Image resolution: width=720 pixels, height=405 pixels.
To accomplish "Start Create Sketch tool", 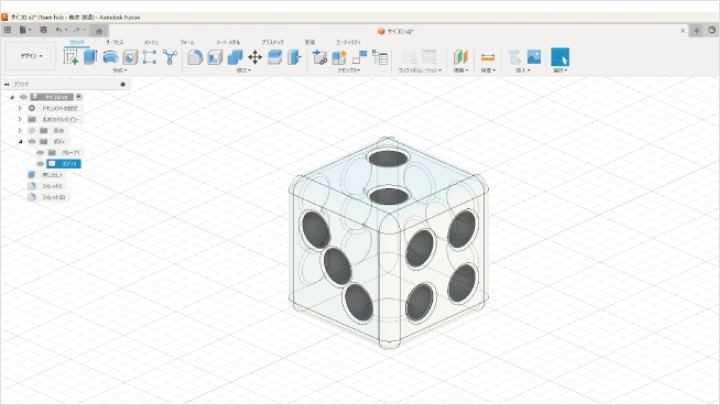I will click(71, 57).
